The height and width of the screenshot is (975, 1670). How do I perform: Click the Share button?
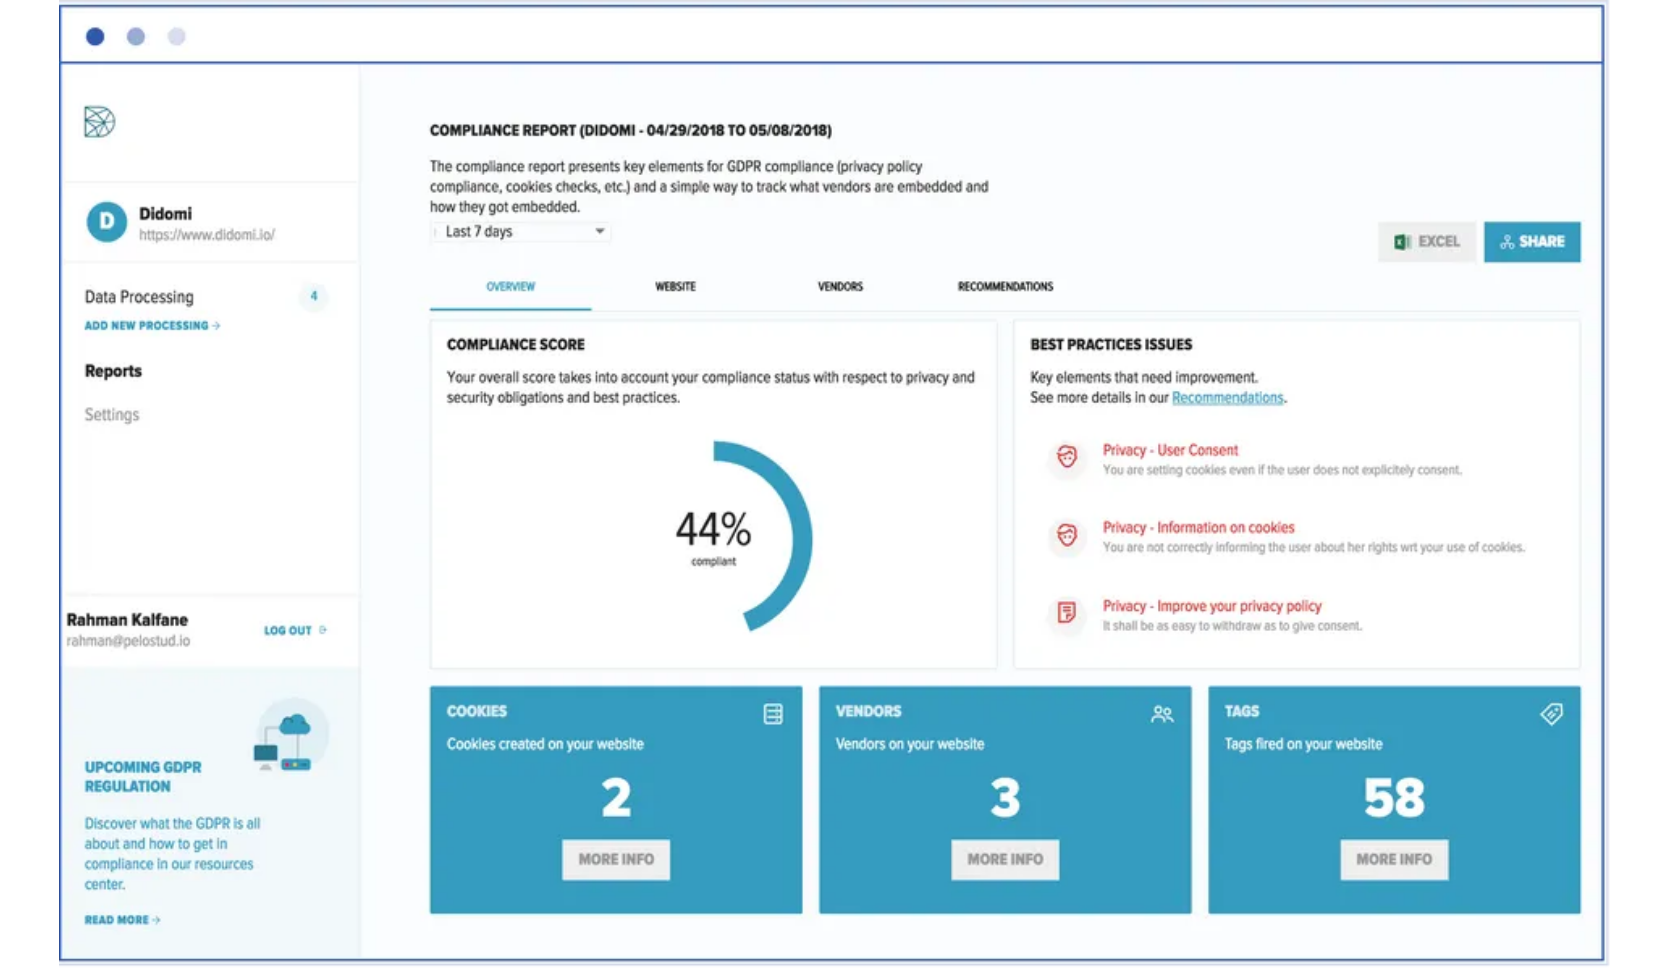(x=1532, y=242)
